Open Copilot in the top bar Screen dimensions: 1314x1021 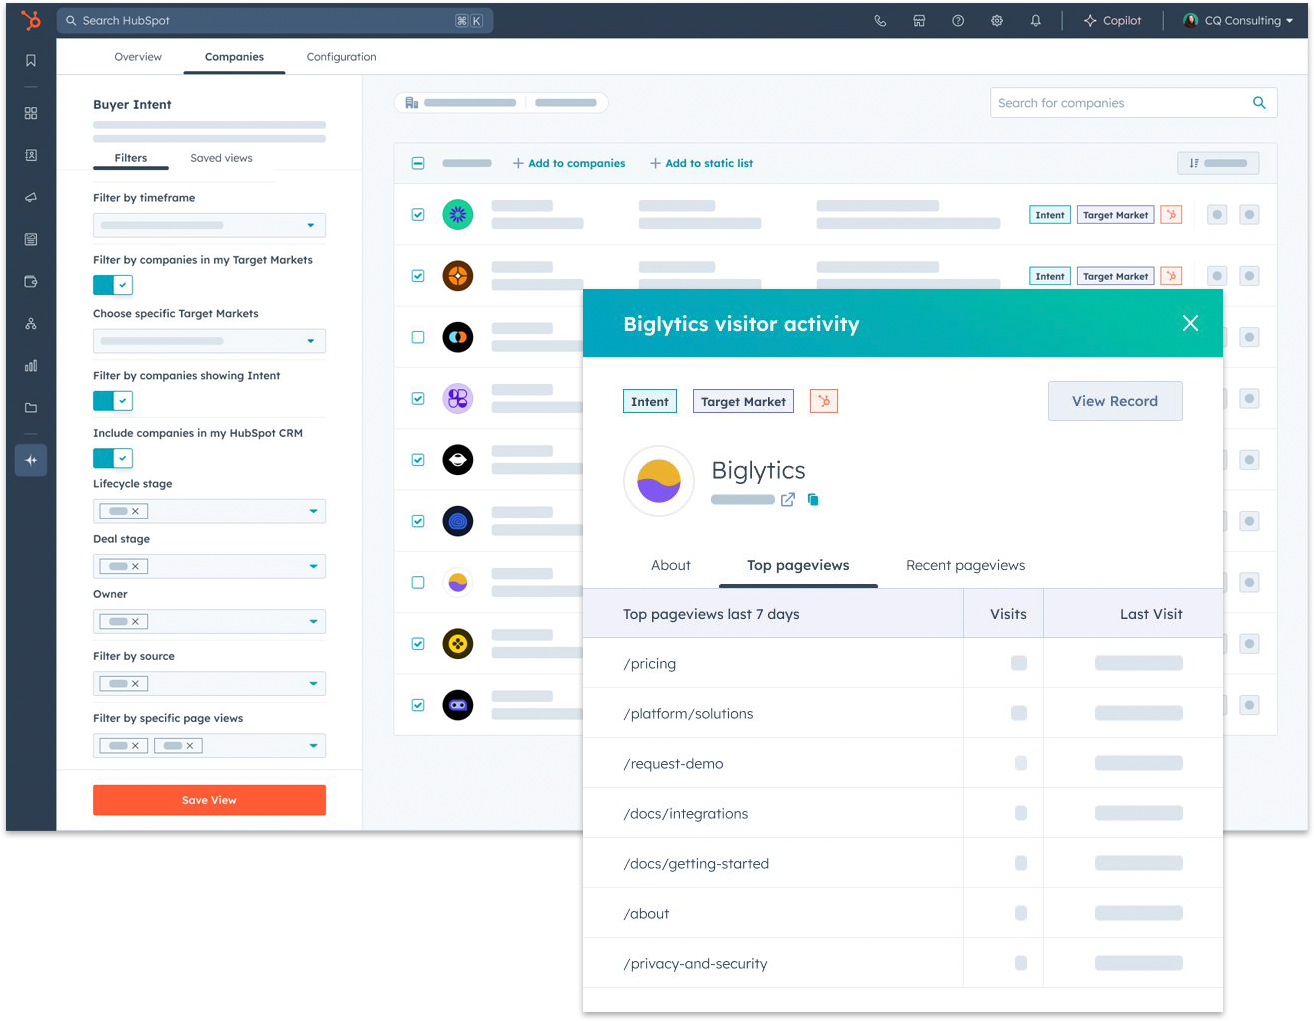(1112, 20)
